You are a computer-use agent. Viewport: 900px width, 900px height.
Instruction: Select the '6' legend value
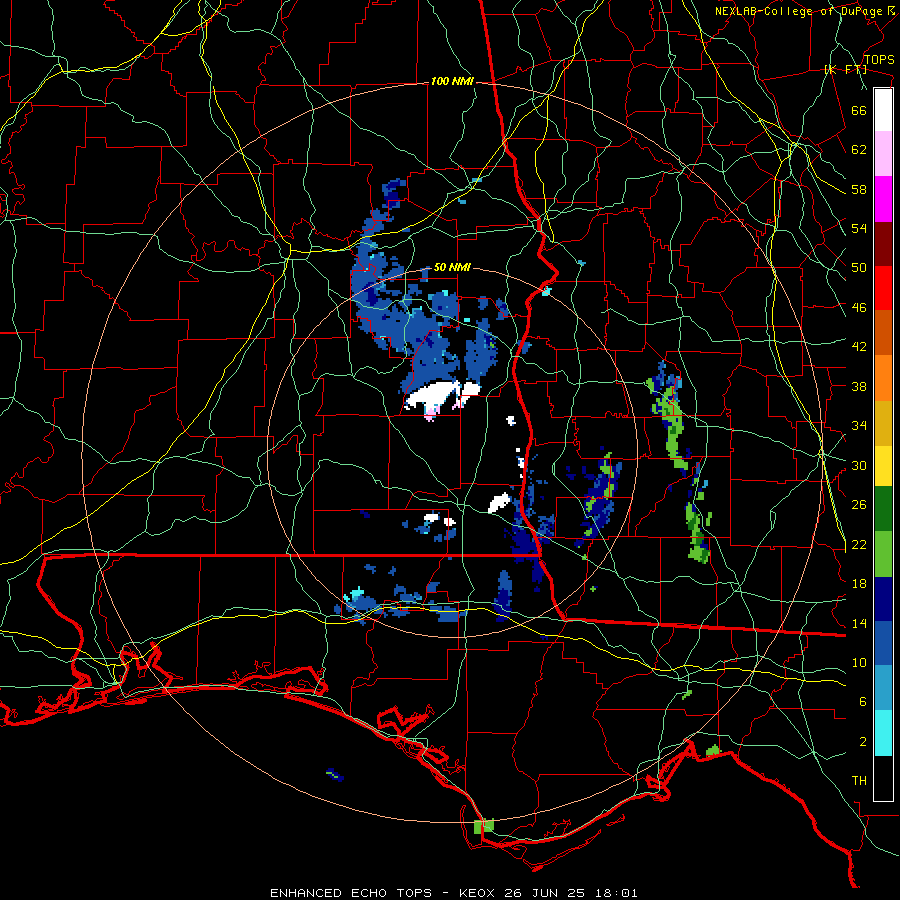pyautogui.click(x=862, y=702)
